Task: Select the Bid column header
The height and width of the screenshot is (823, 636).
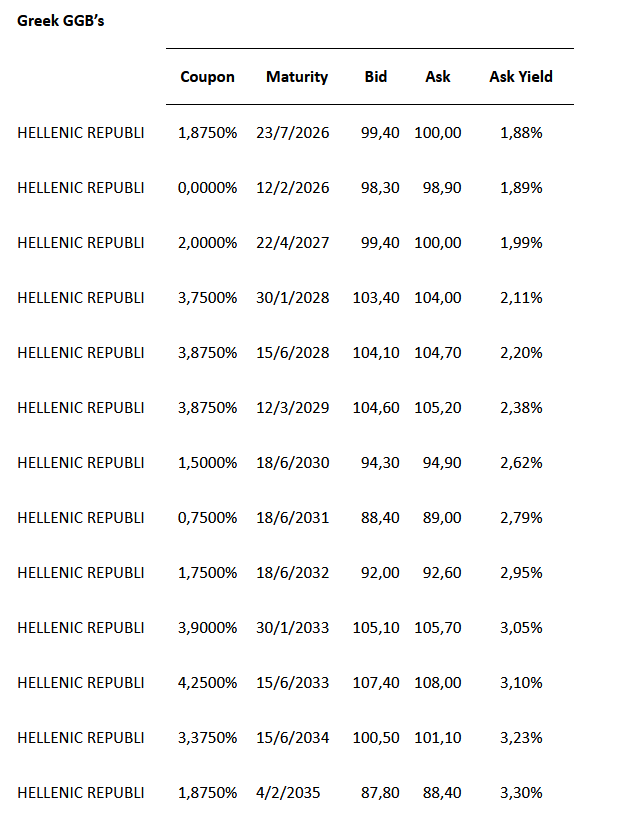Action: pyautogui.click(x=376, y=77)
